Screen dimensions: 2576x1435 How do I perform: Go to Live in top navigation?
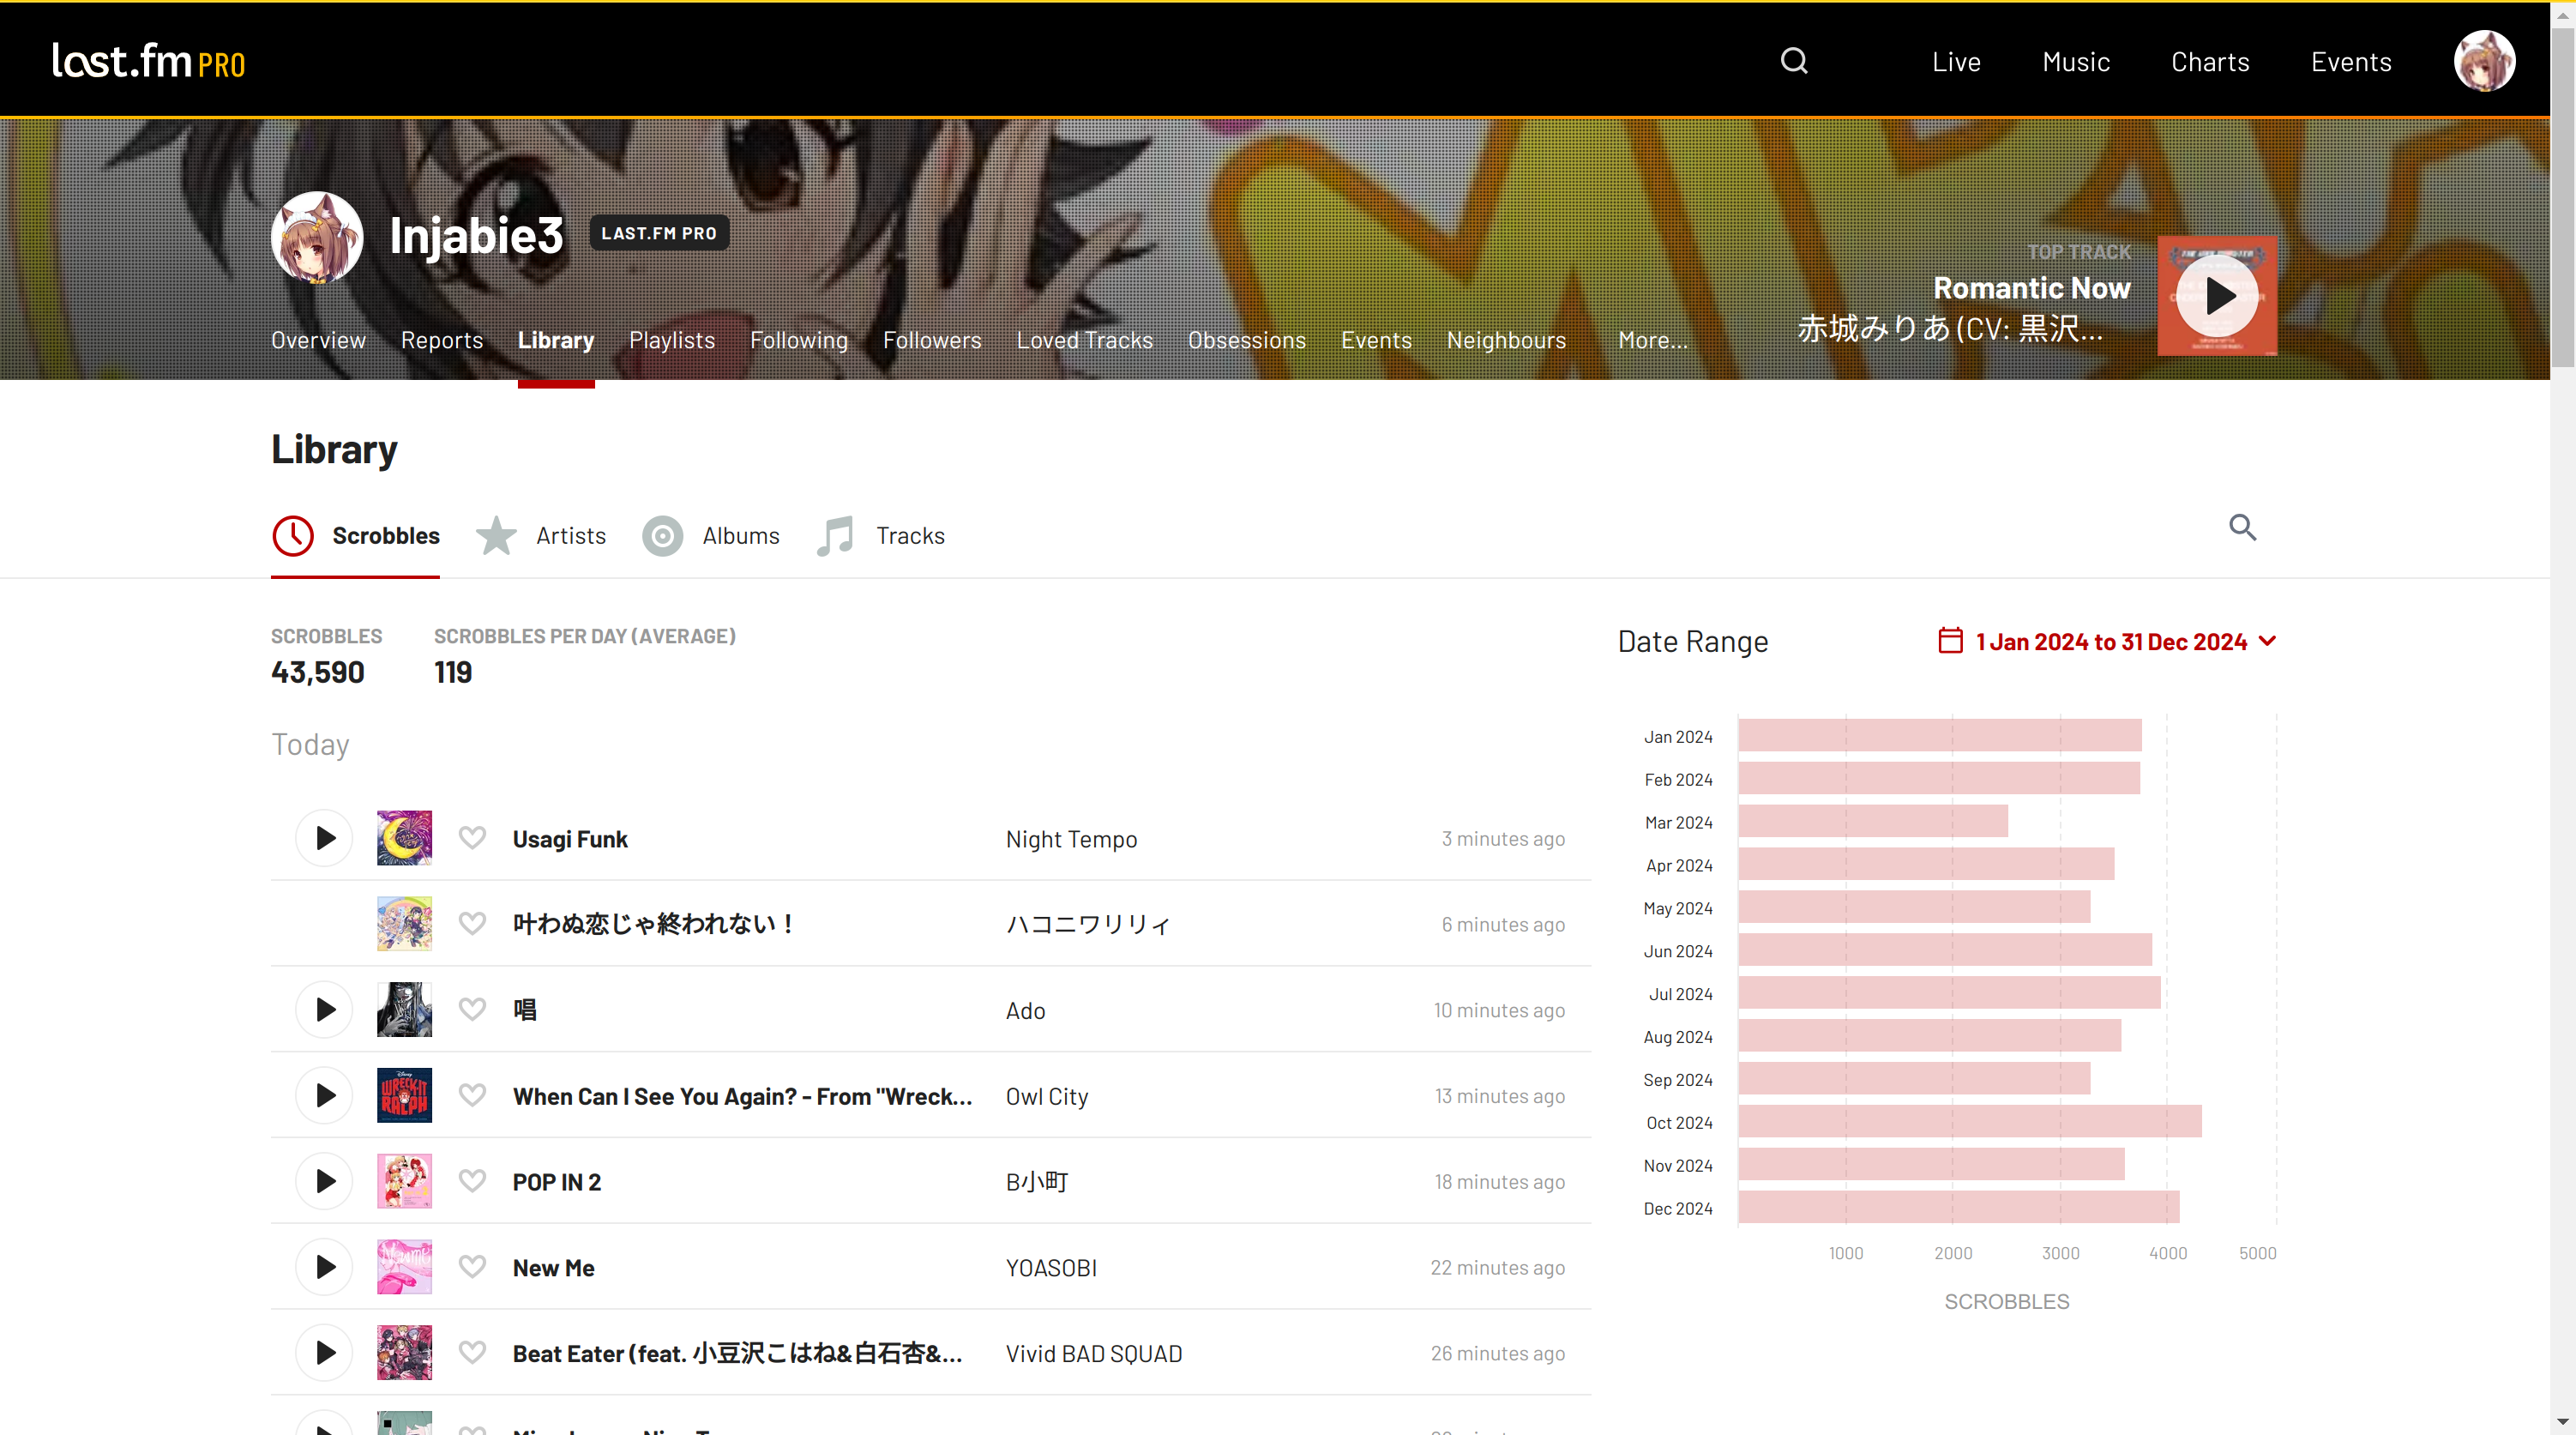1956,62
